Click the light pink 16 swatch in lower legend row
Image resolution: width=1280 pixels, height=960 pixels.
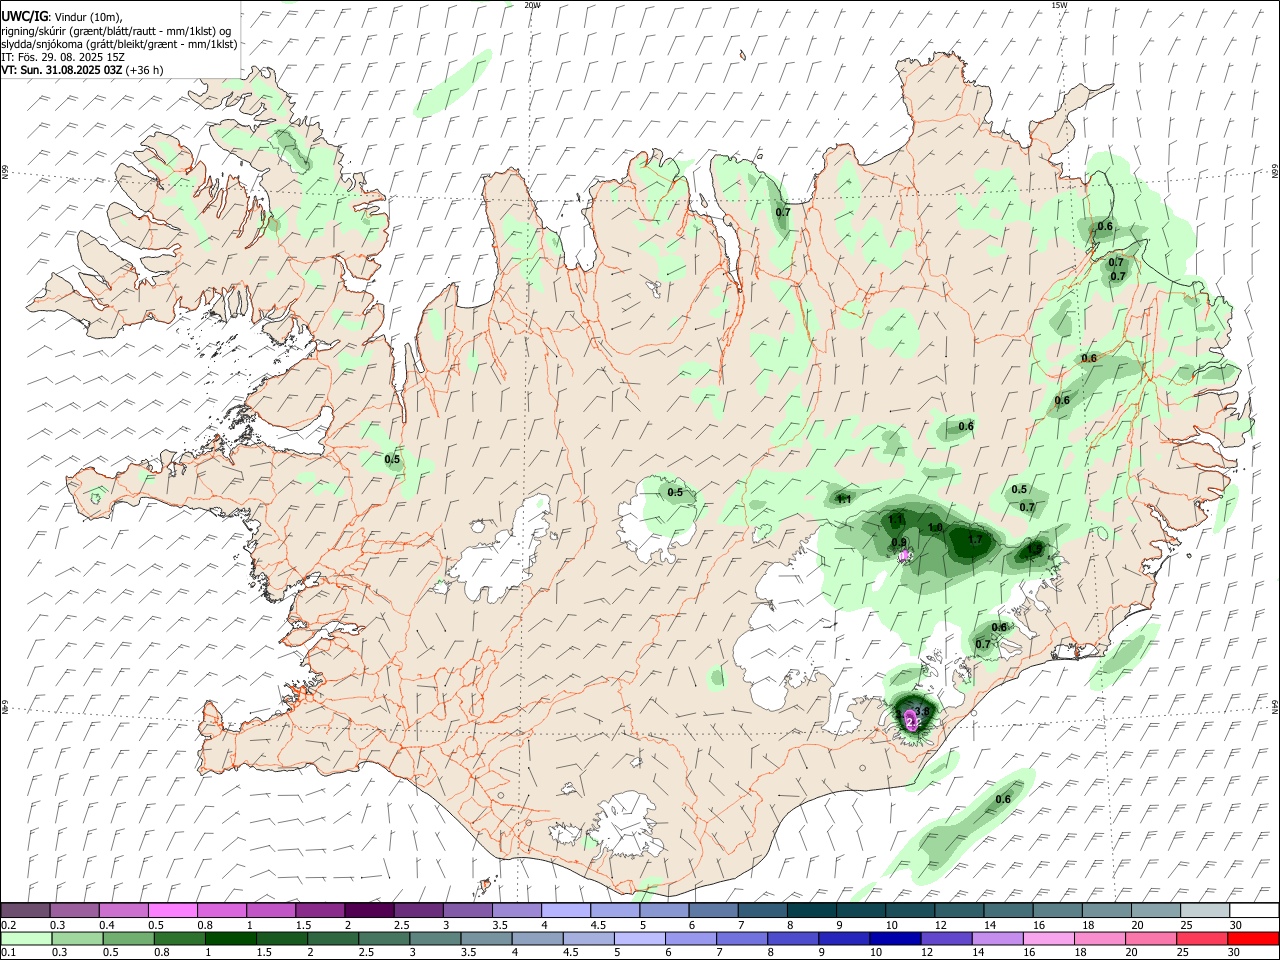coord(1049,939)
